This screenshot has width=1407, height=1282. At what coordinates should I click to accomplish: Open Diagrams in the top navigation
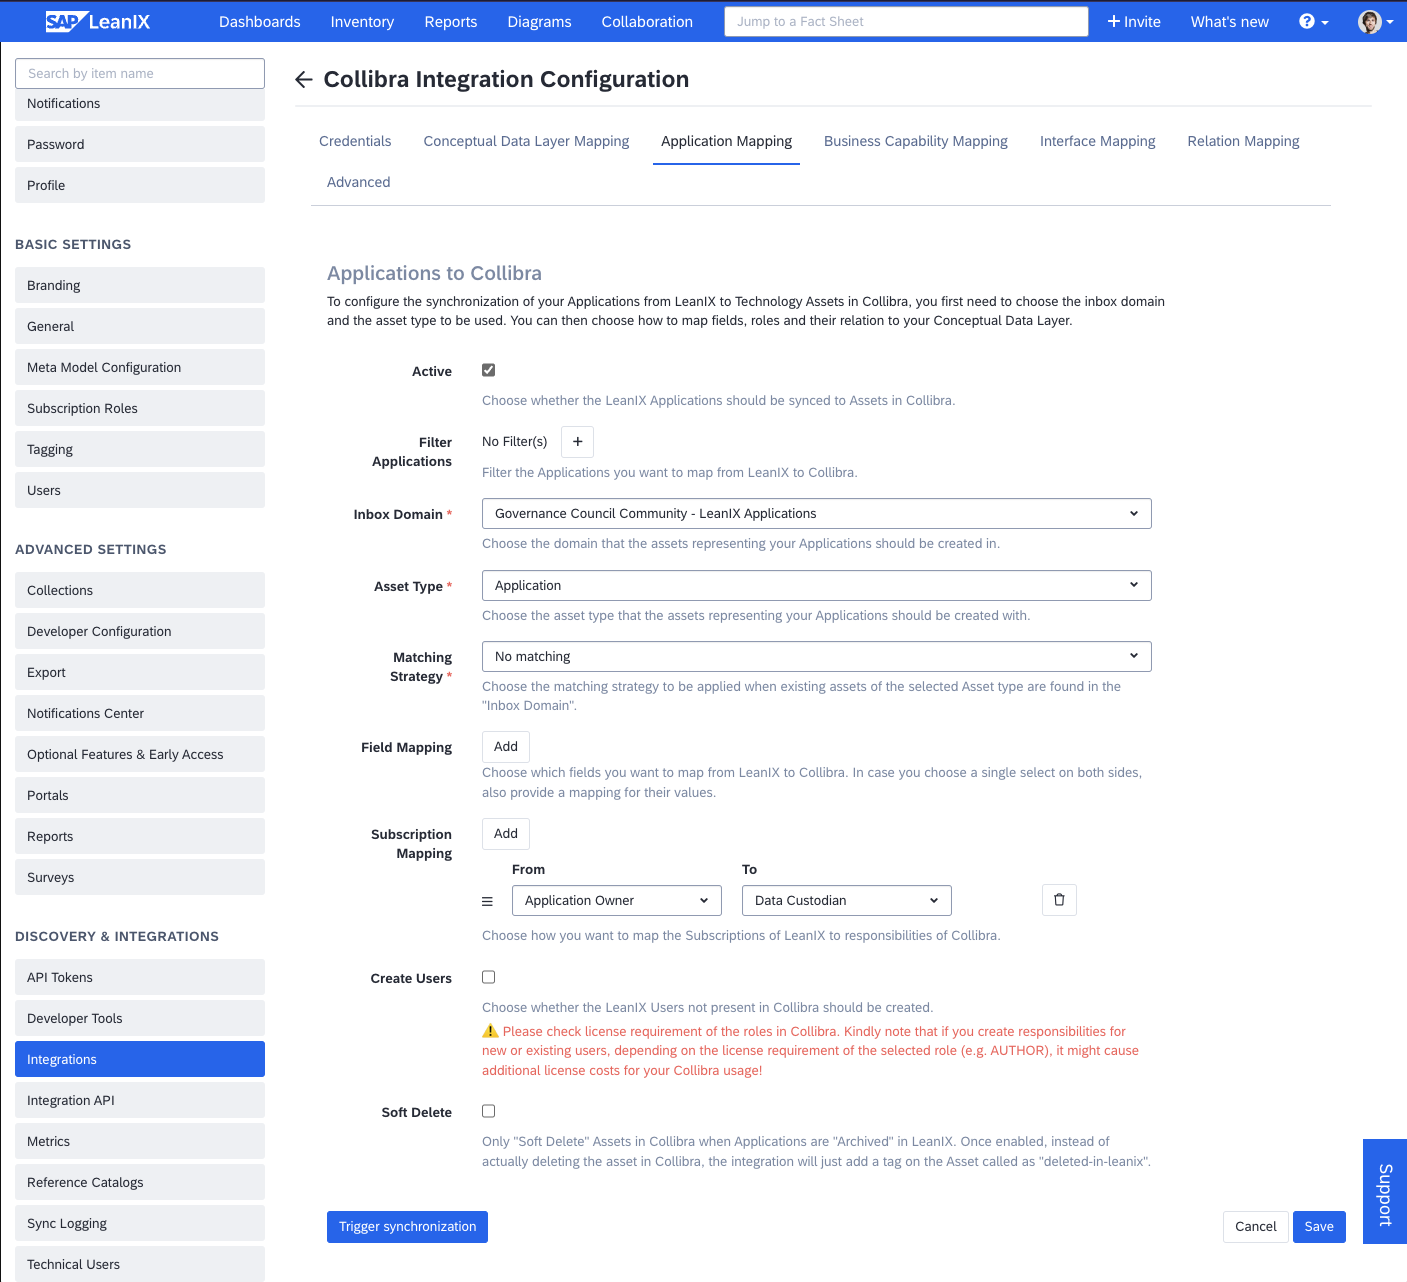coord(540,22)
